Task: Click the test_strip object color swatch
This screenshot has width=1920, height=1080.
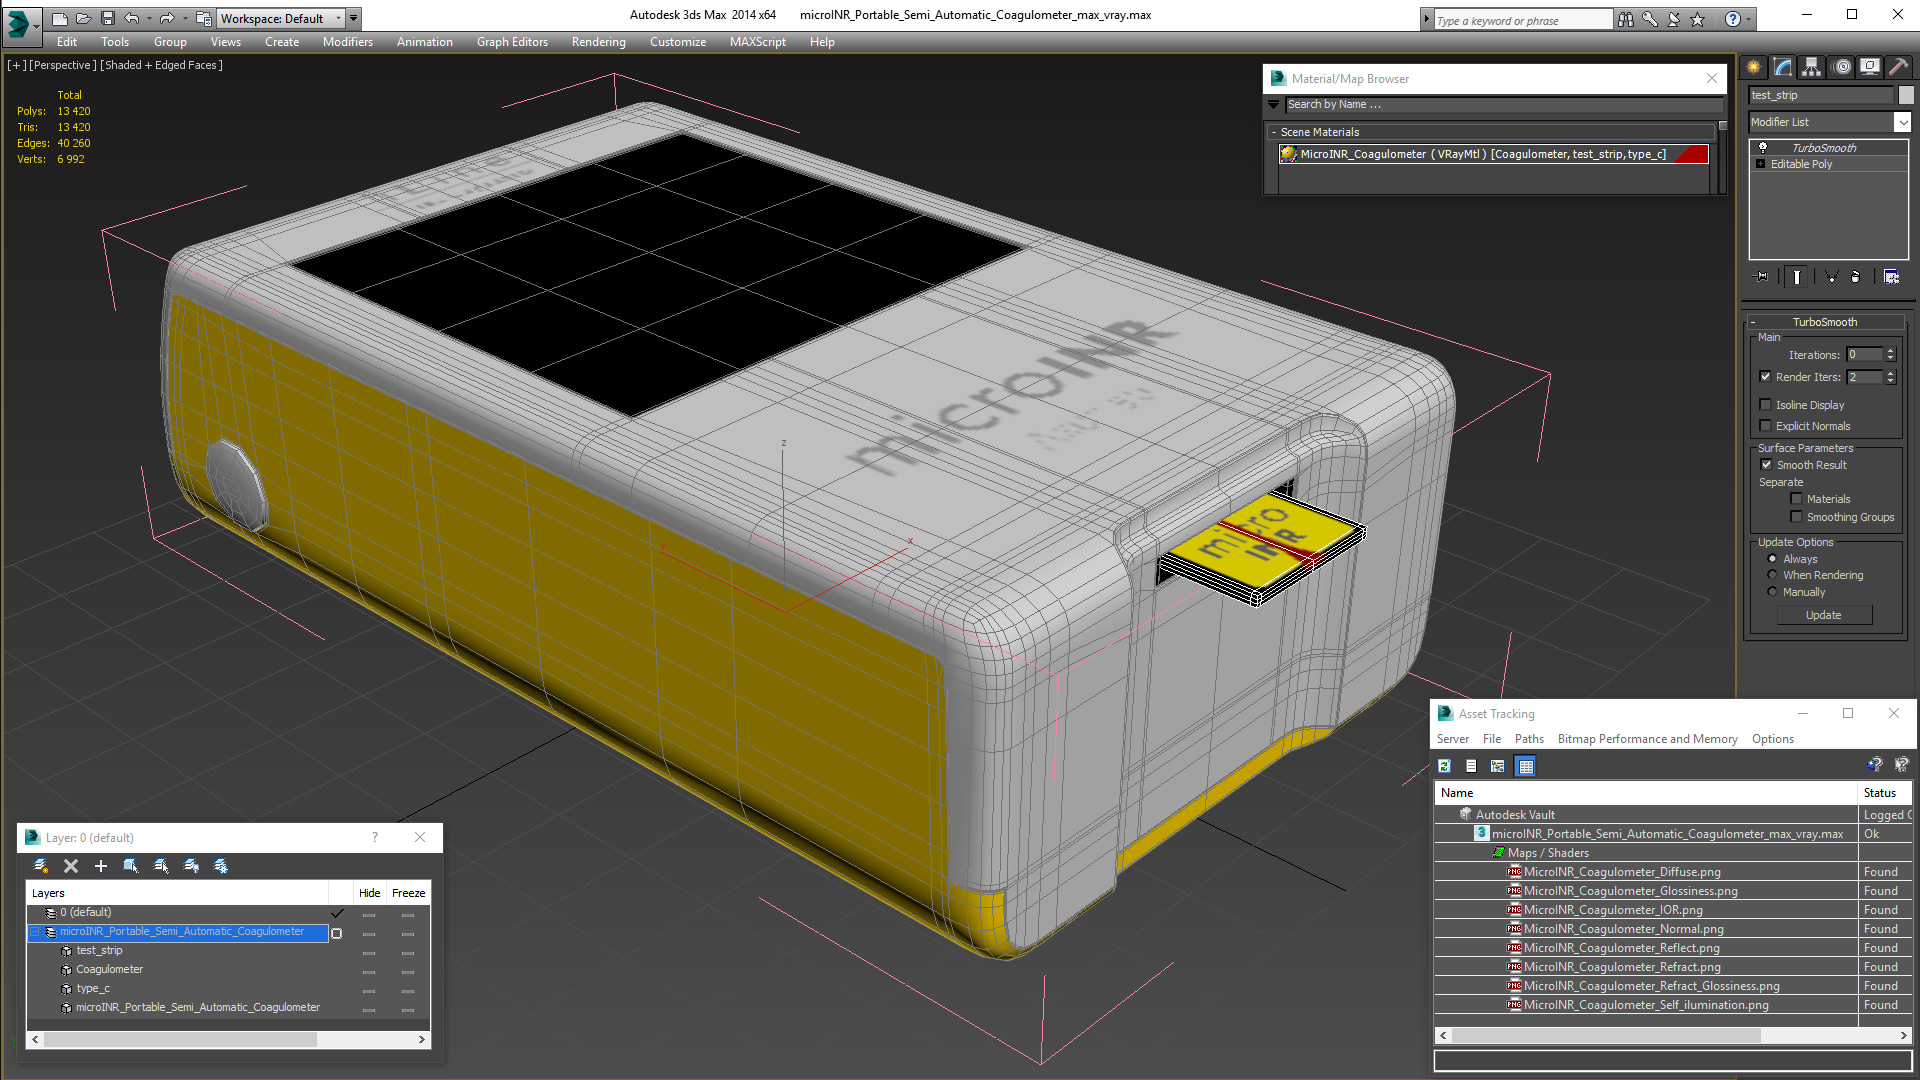Action: pyautogui.click(x=1906, y=95)
